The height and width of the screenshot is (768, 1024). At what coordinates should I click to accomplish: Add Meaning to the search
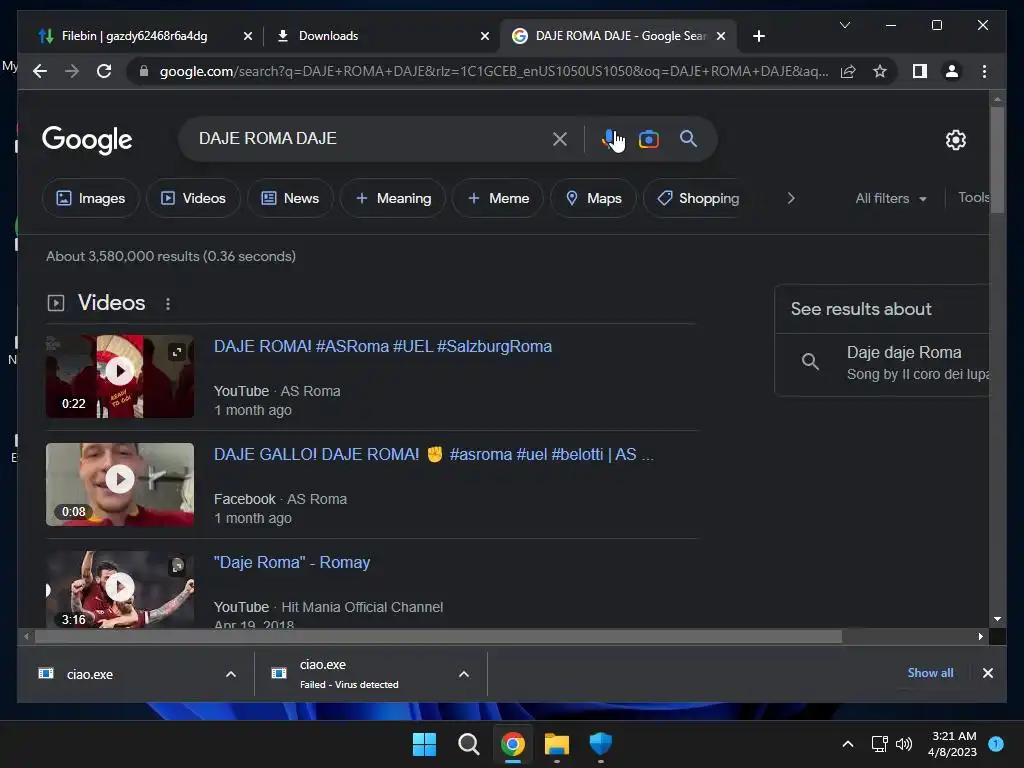click(x=393, y=198)
